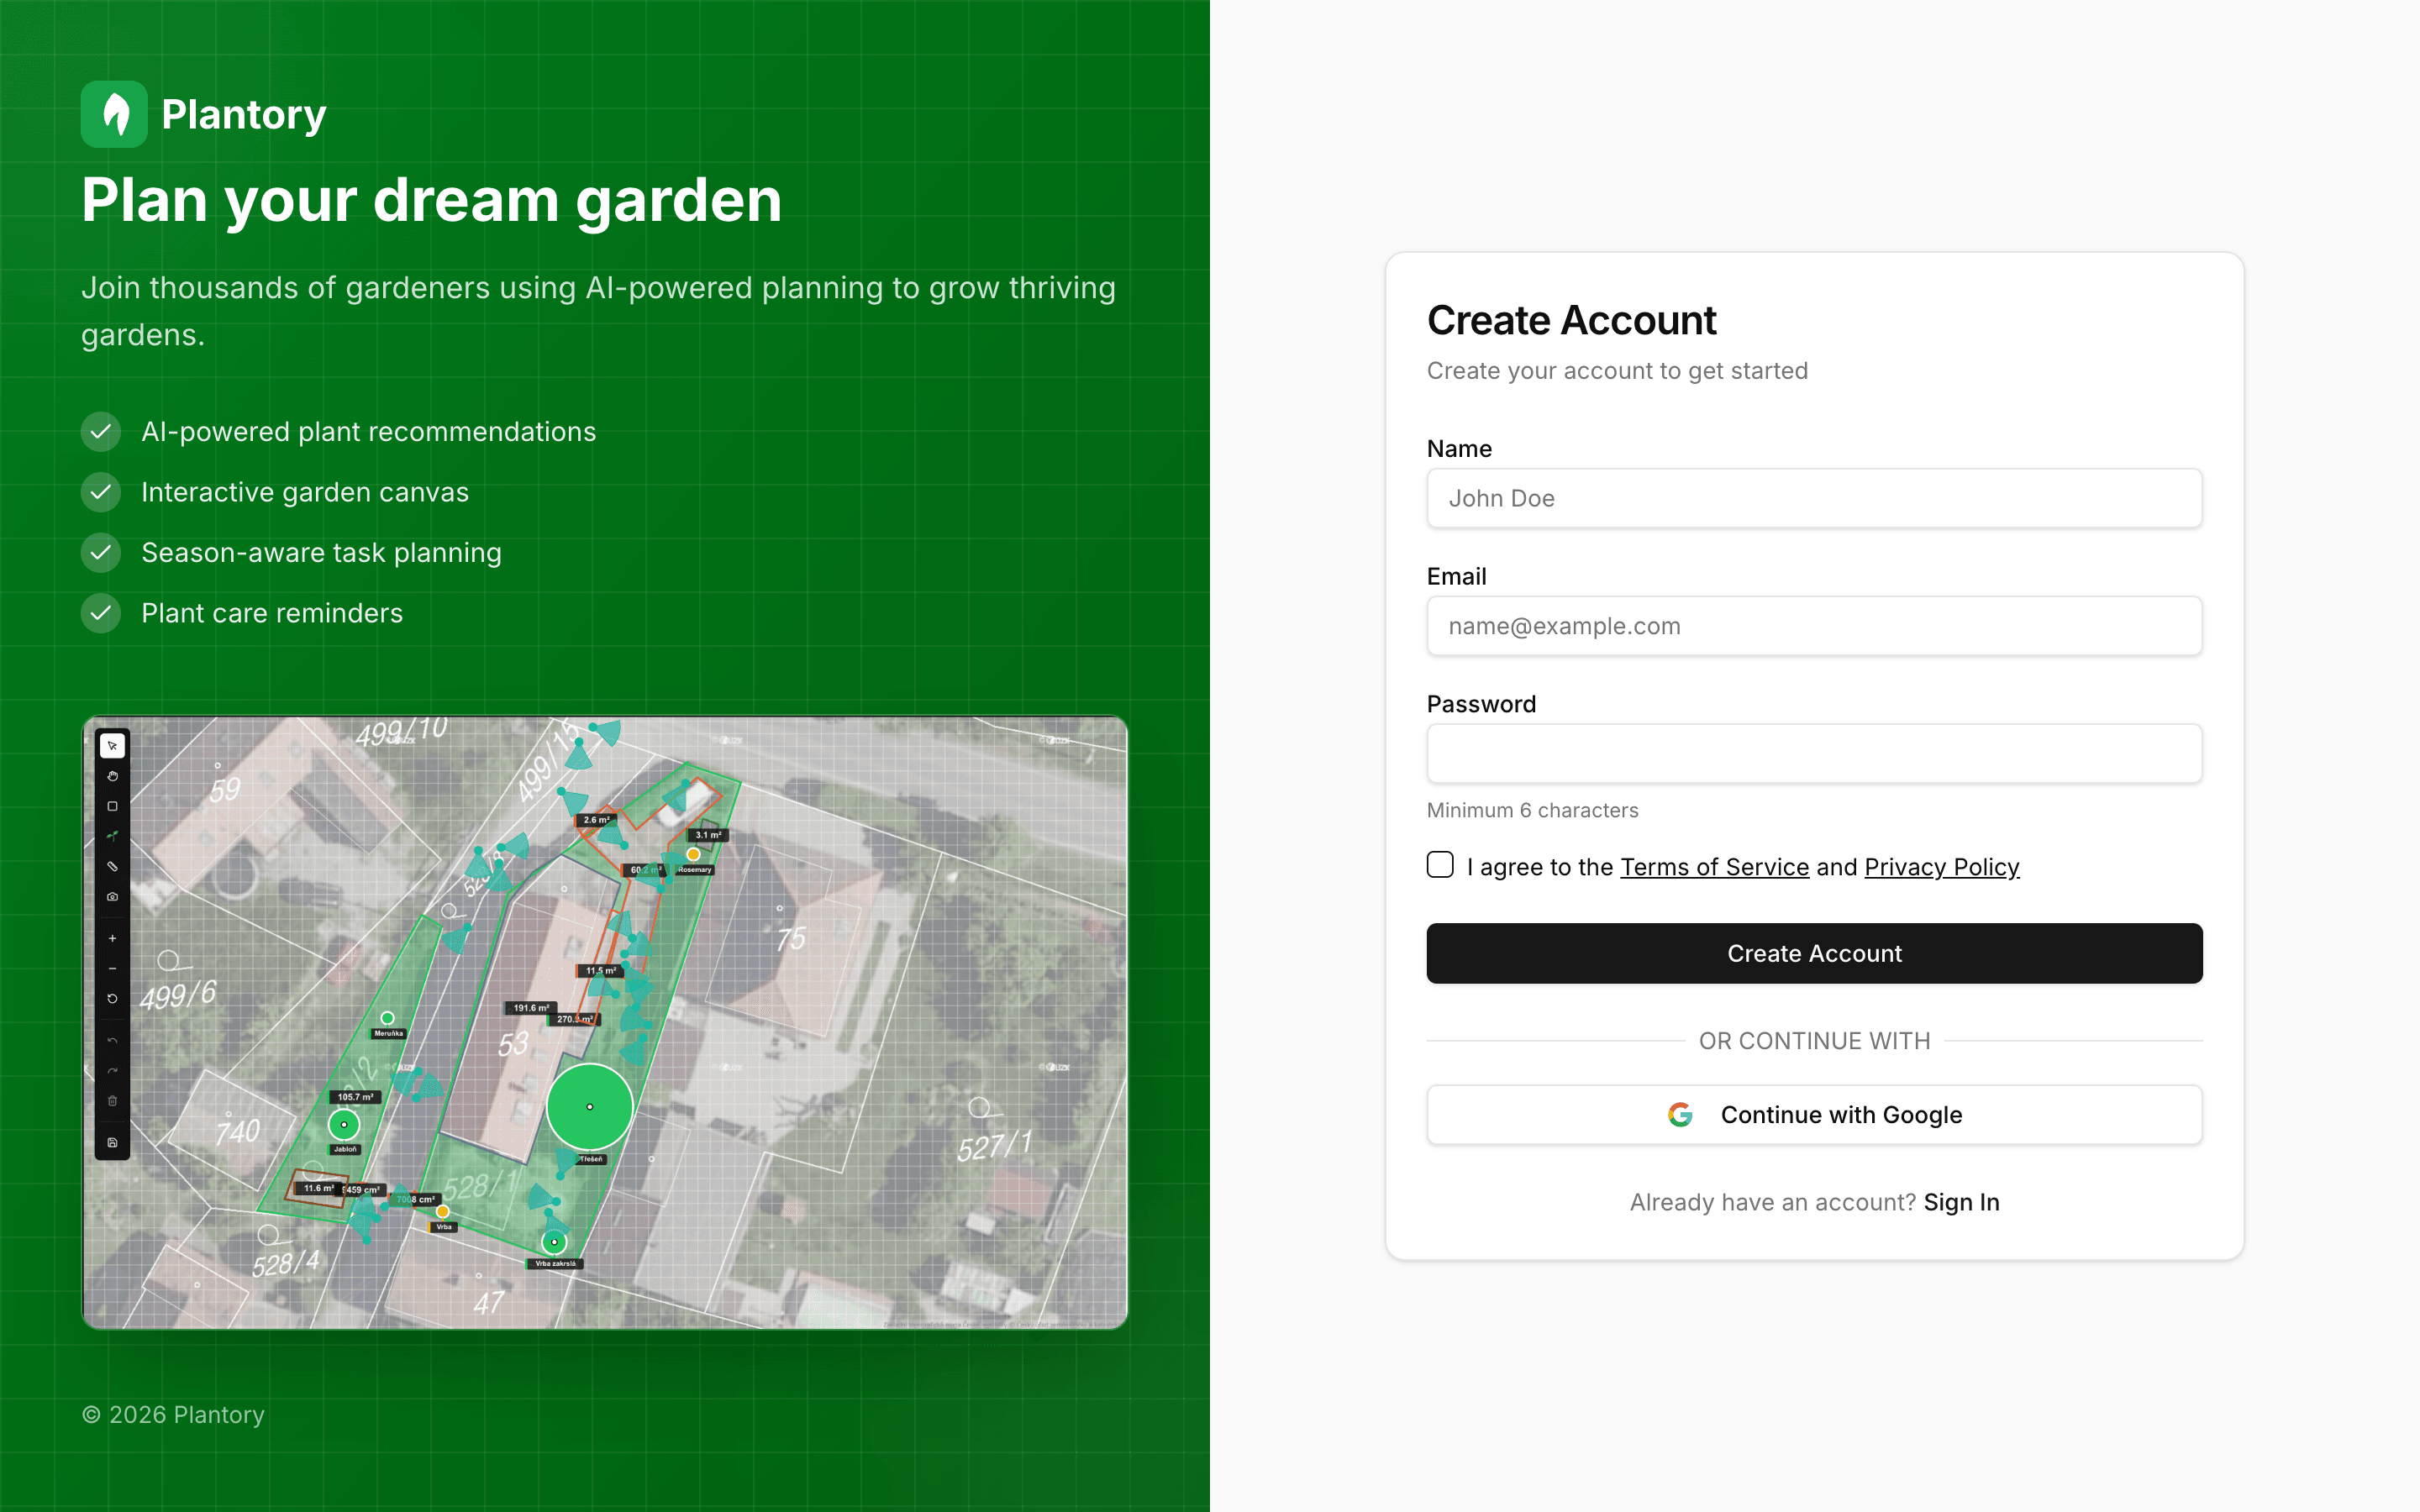Screen dimensions: 2420x1512
Task: Open the Sign In link
Action: pos(1961,1202)
